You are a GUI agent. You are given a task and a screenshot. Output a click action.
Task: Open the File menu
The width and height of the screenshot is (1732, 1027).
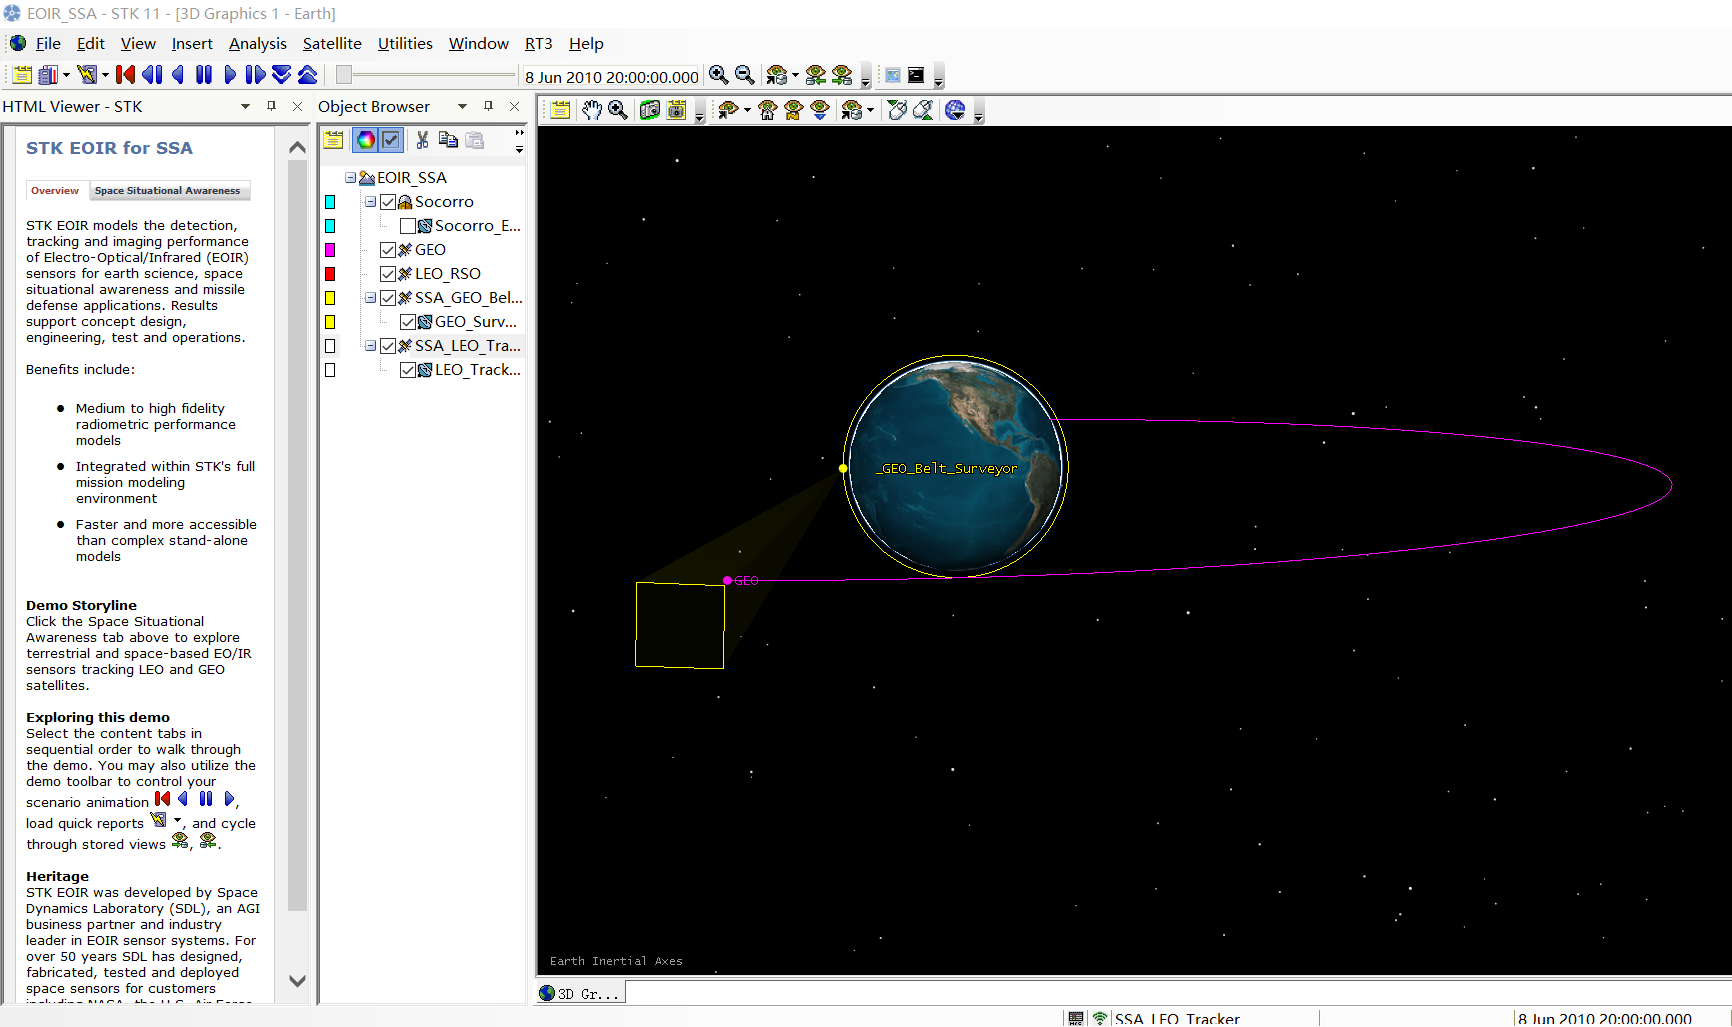[48, 44]
